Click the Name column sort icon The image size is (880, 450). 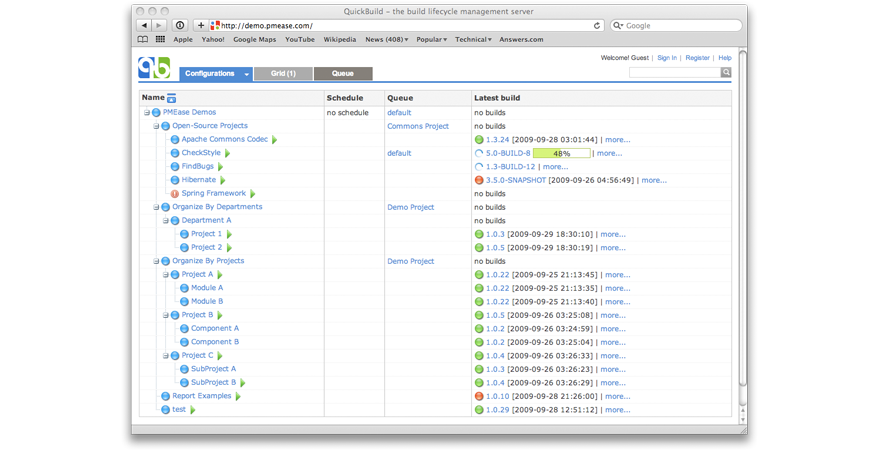(x=172, y=98)
